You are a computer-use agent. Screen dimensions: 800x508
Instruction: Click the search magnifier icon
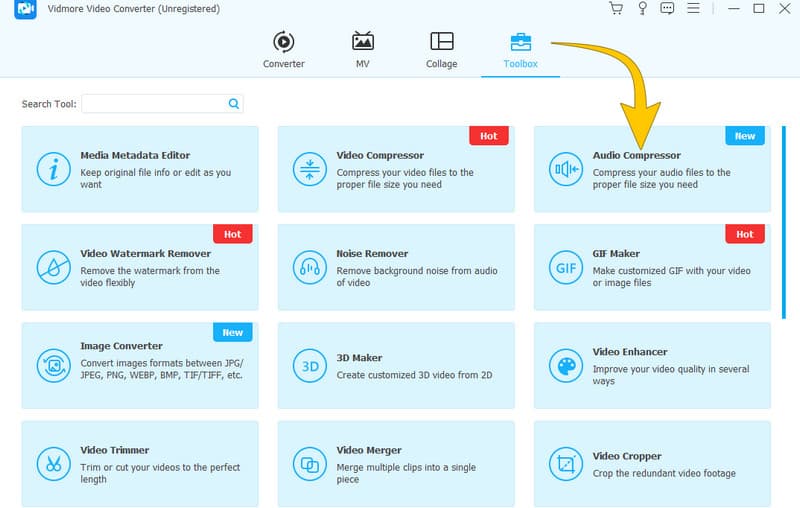coord(234,103)
